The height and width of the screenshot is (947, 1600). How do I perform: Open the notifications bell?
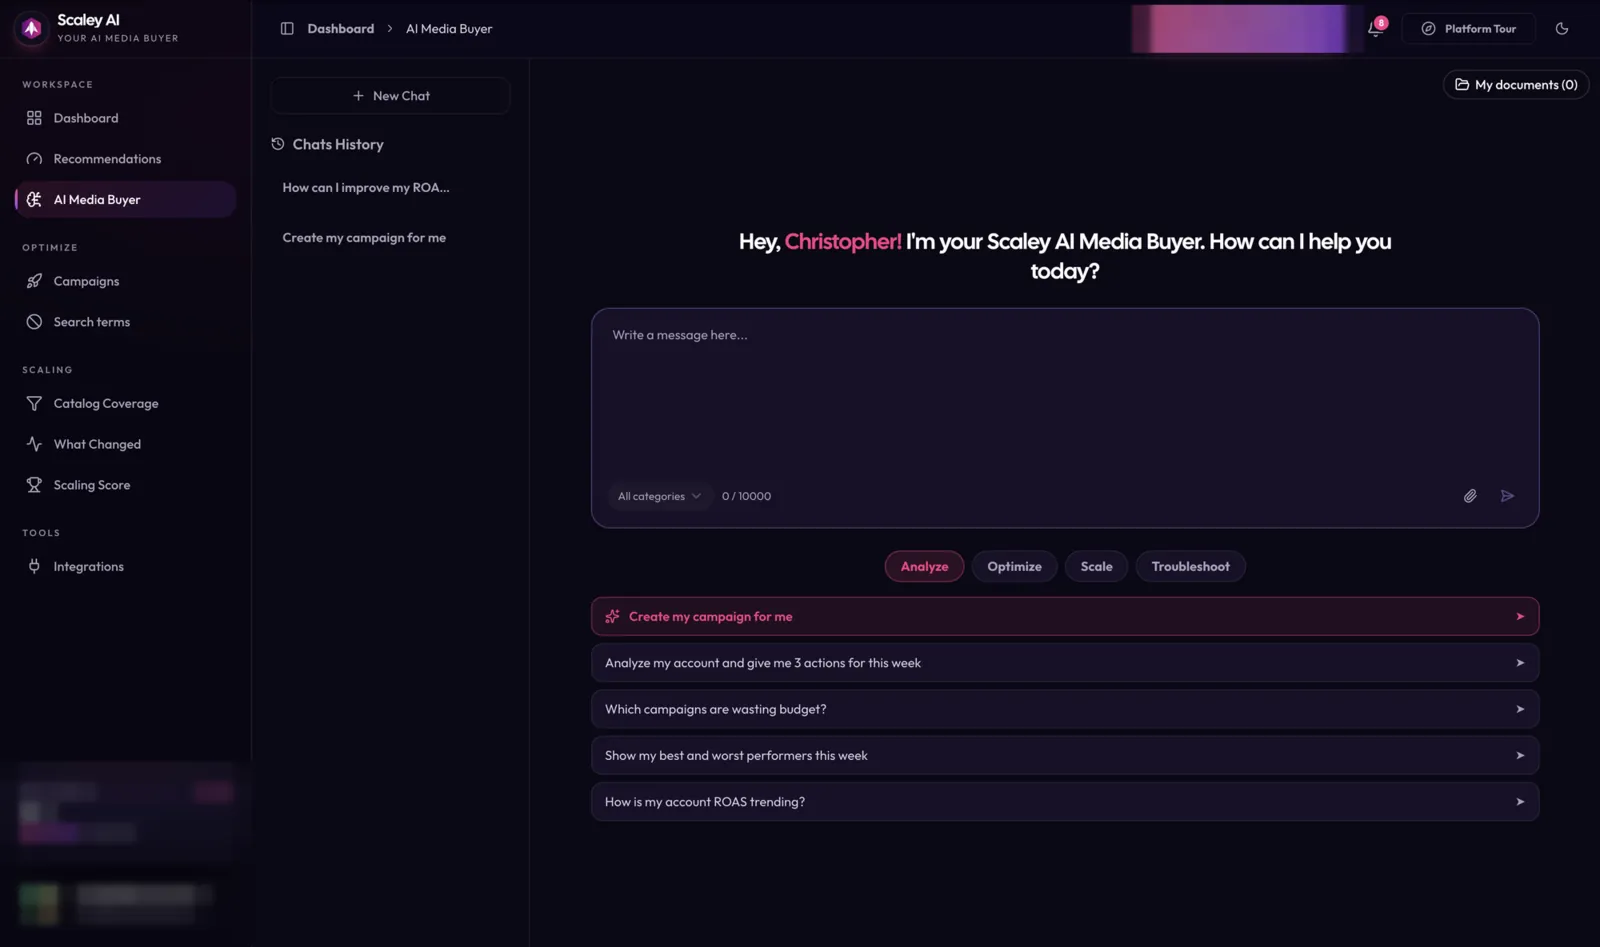(1376, 28)
